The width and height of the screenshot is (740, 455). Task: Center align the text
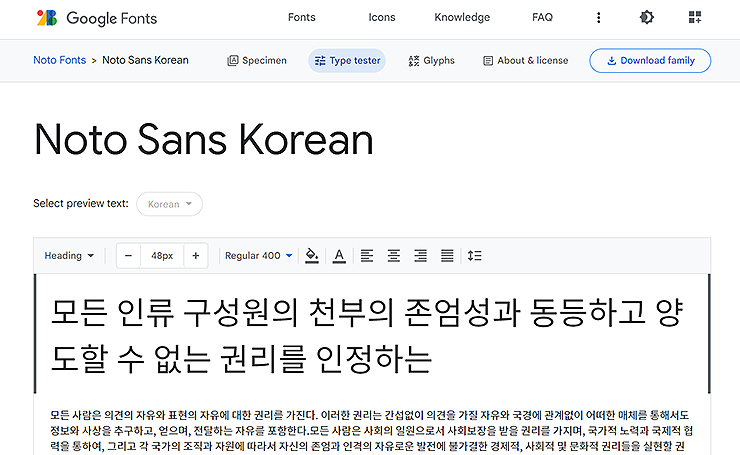click(394, 255)
